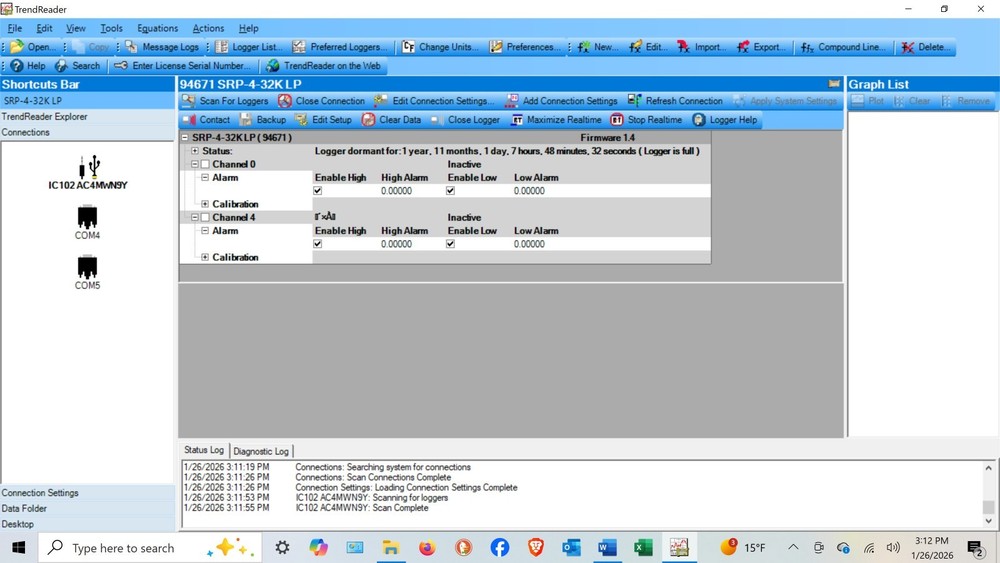Collapse the Channel 0 Alarm node
Image resolution: width=1000 pixels, height=563 pixels.
pos(205,178)
